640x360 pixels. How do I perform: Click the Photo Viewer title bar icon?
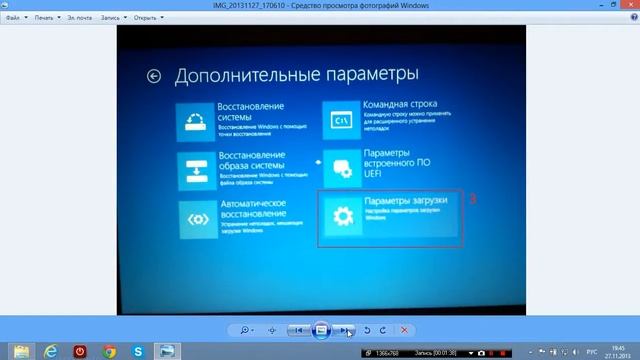(4, 5)
